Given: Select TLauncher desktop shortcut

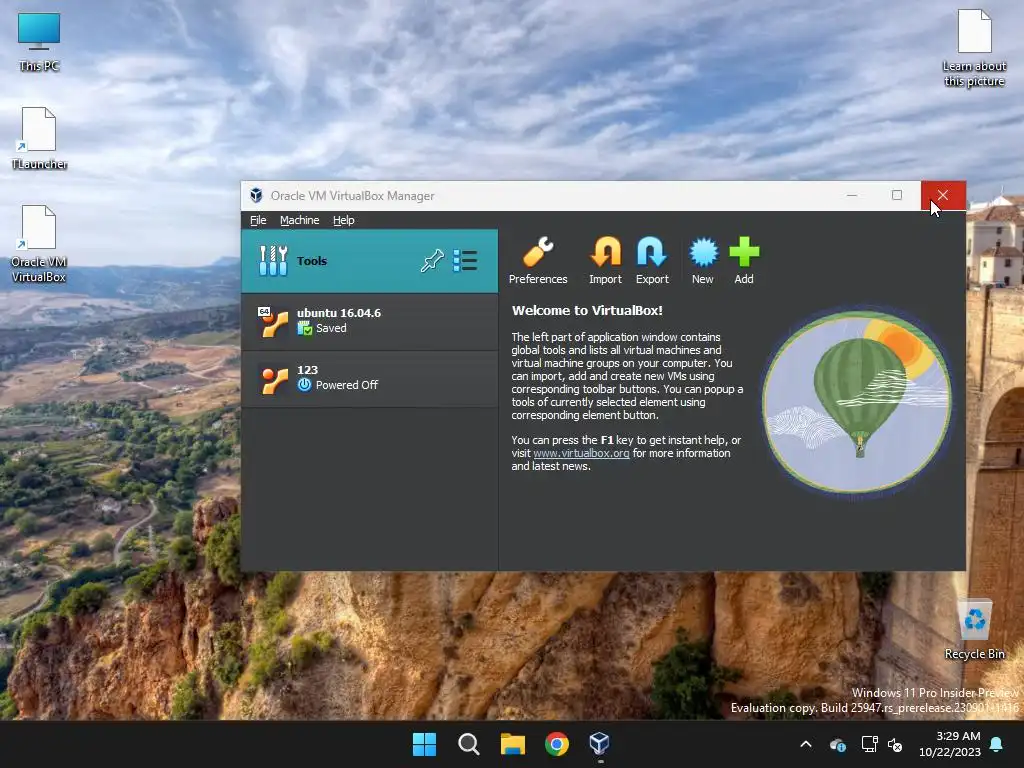Looking at the screenshot, I should (x=39, y=138).
